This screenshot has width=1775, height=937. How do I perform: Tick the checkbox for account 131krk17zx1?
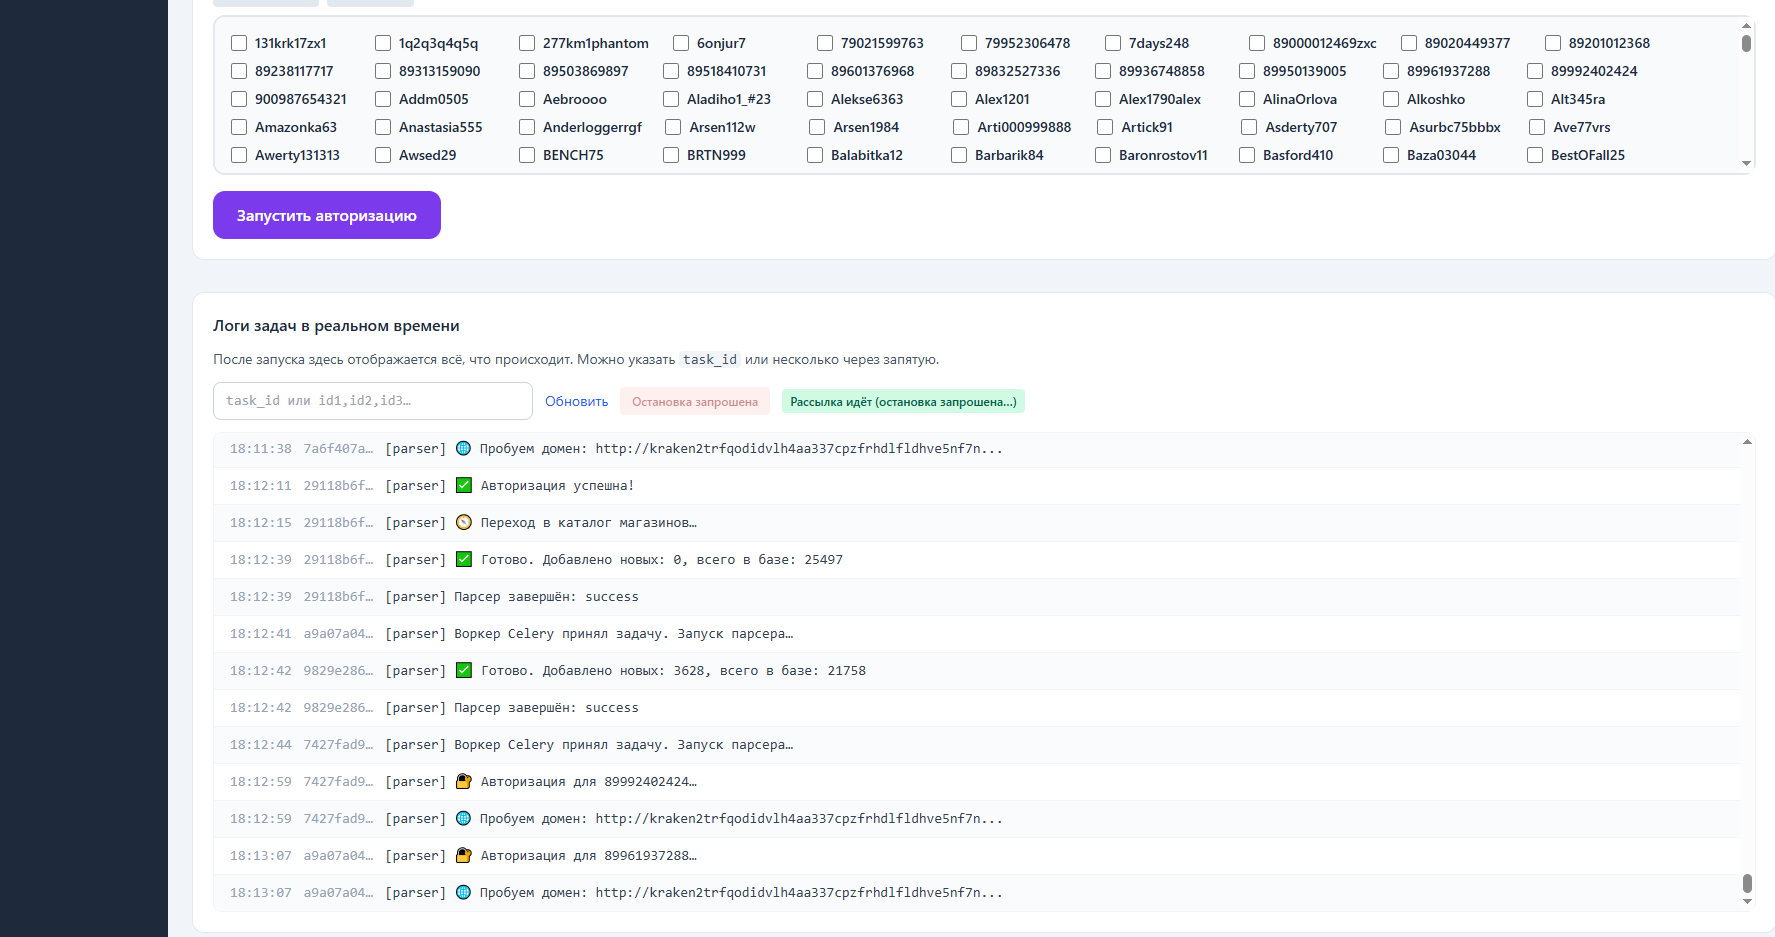coord(239,43)
